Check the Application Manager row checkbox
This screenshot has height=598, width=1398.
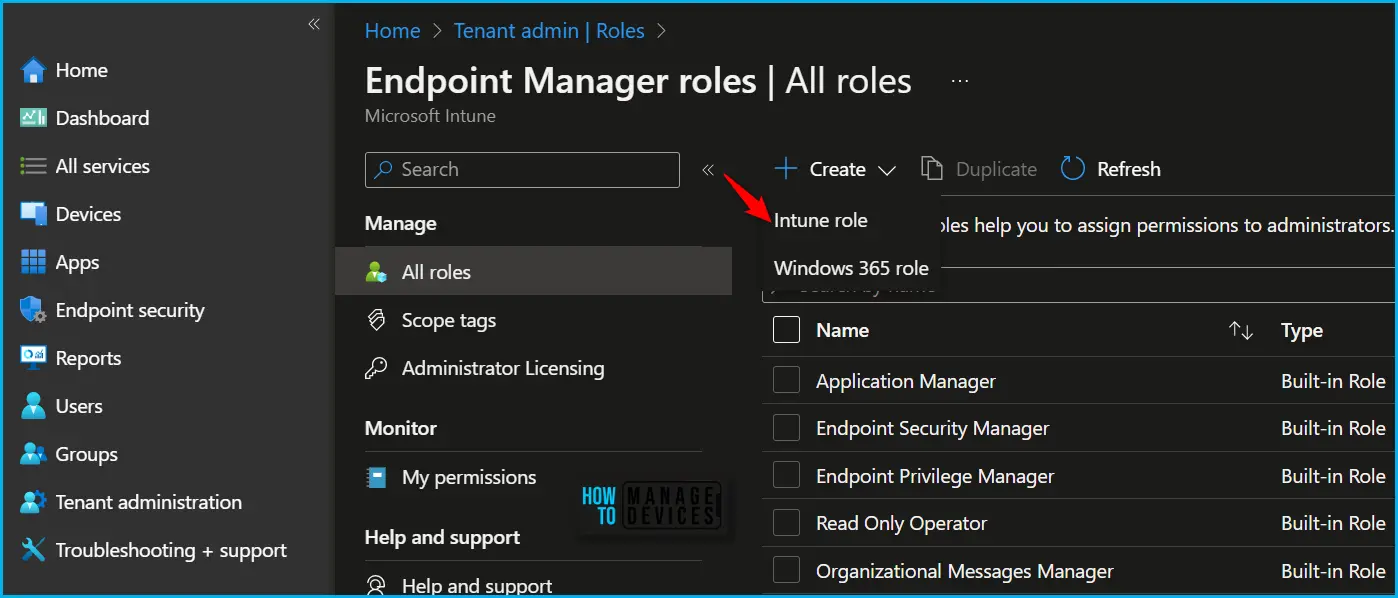coord(787,380)
